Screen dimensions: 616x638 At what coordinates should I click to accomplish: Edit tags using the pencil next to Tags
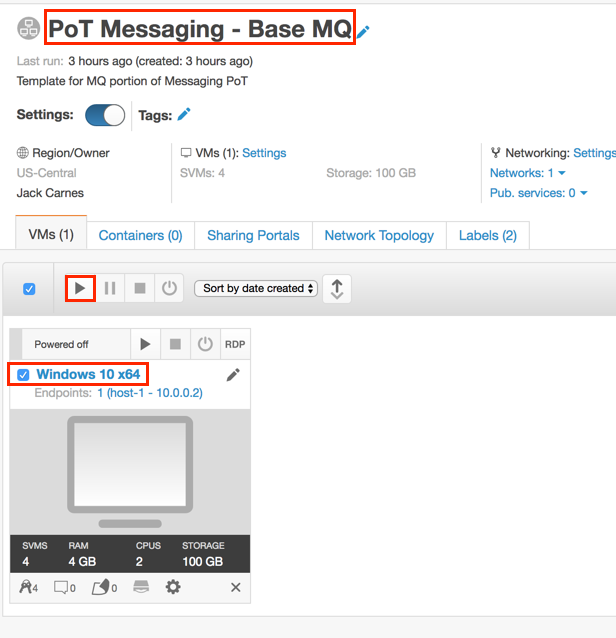pos(184,115)
